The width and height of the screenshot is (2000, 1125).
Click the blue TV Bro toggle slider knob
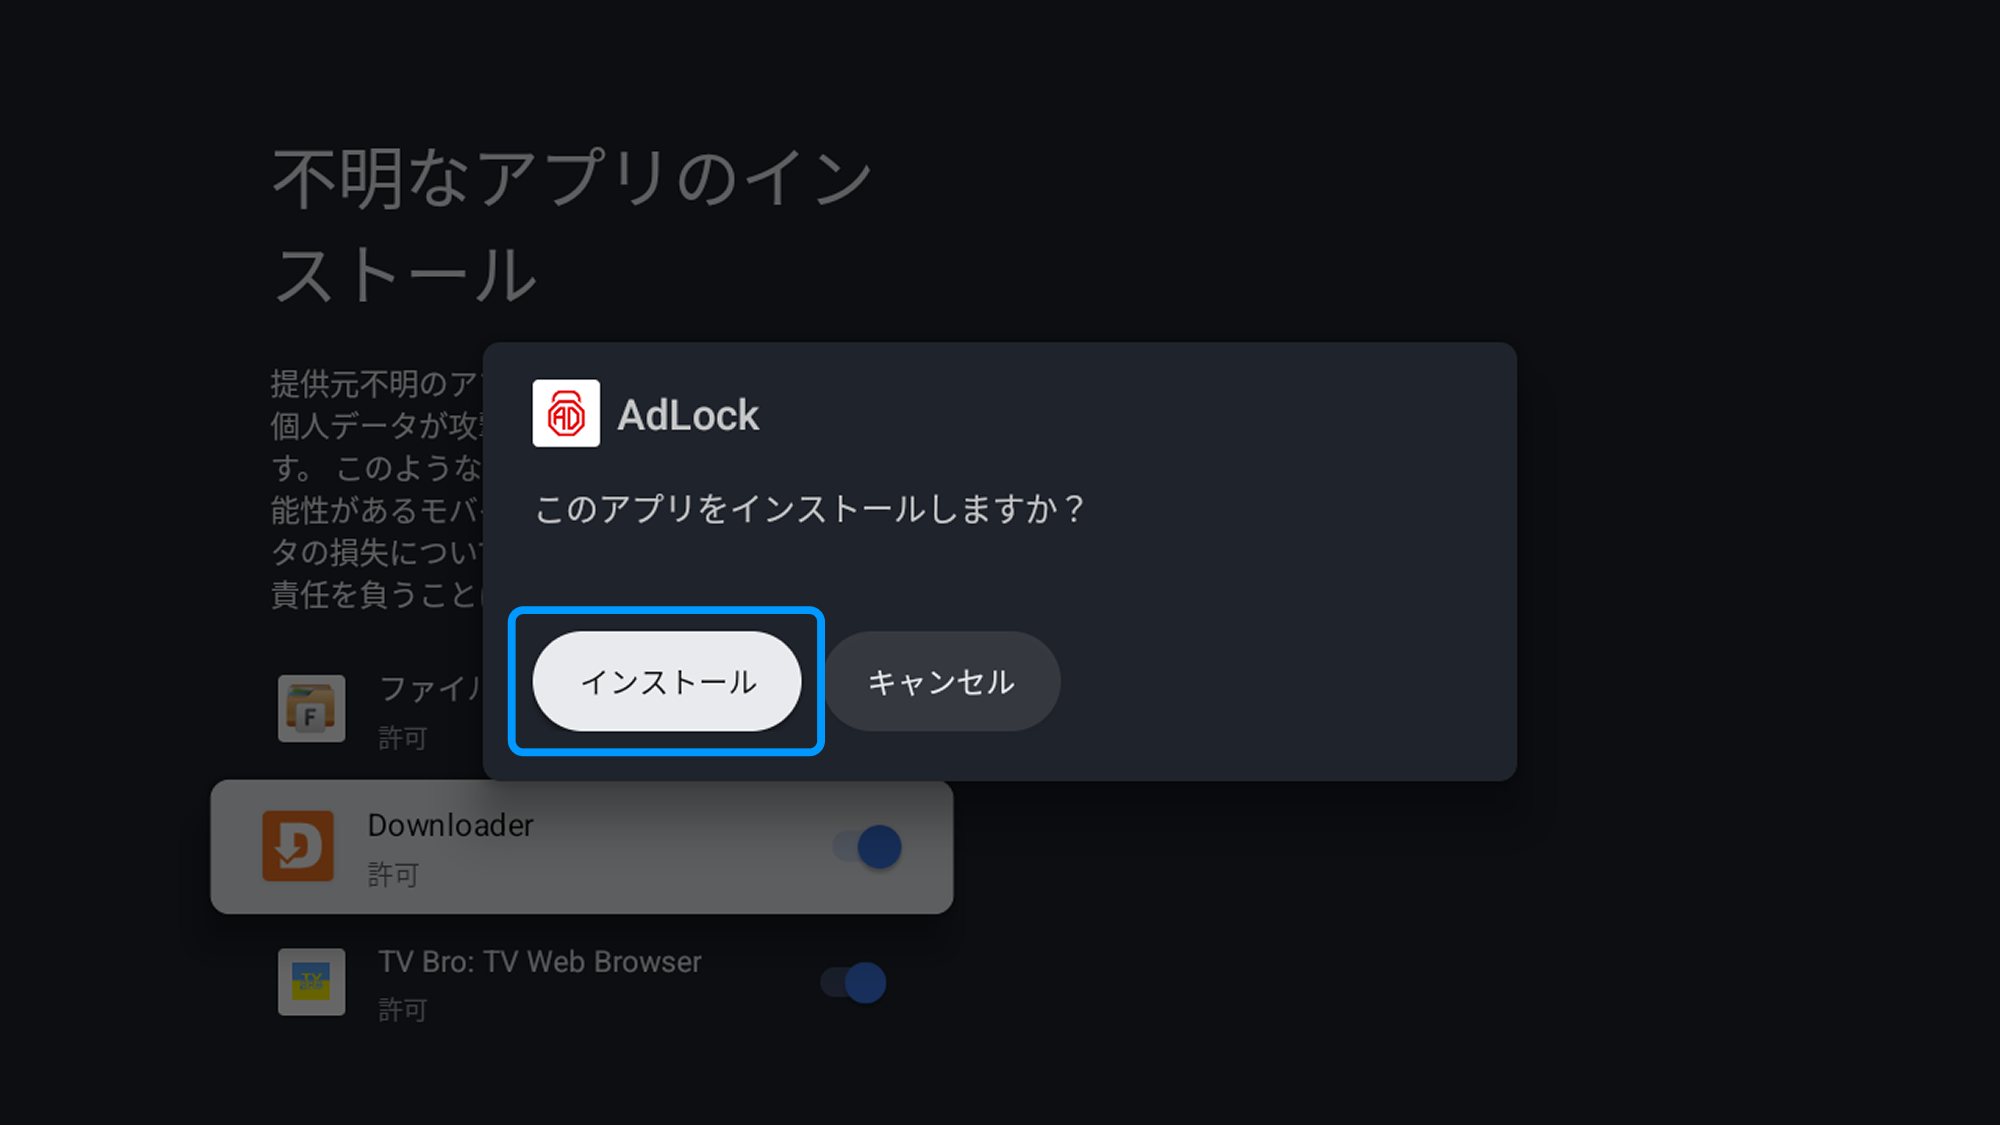[866, 982]
